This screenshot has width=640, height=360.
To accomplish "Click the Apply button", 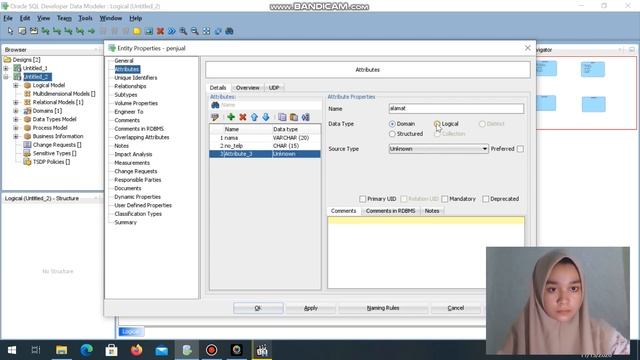I will tap(311, 308).
